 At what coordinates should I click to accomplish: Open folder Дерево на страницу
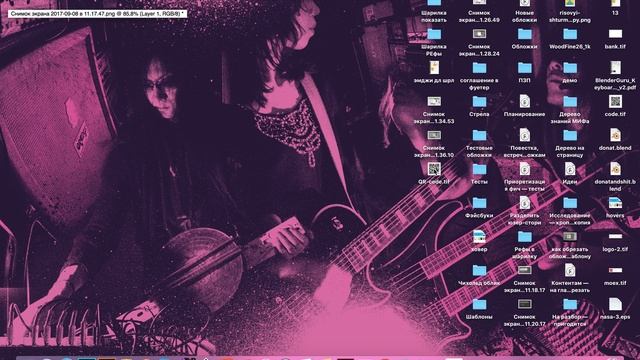tap(570, 135)
